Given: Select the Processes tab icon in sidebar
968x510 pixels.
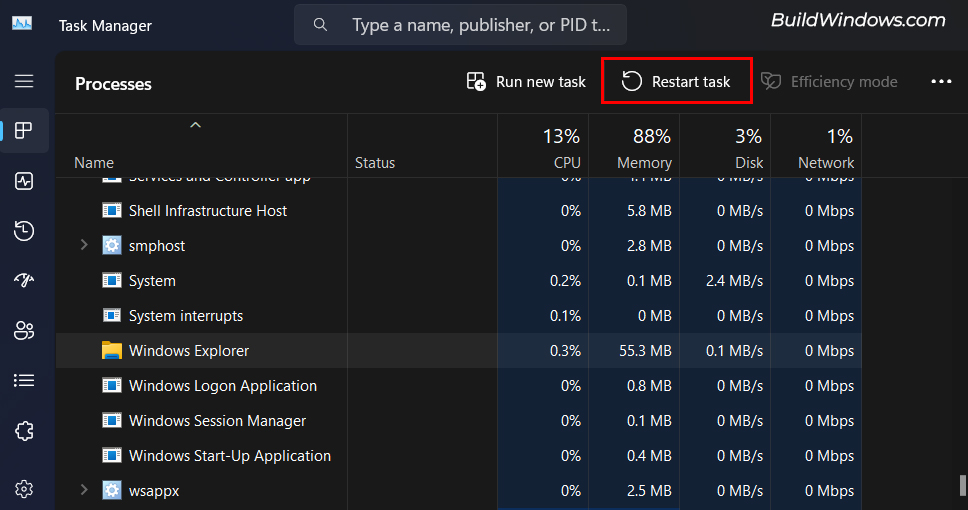Looking at the screenshot, I should pos(24,130).
